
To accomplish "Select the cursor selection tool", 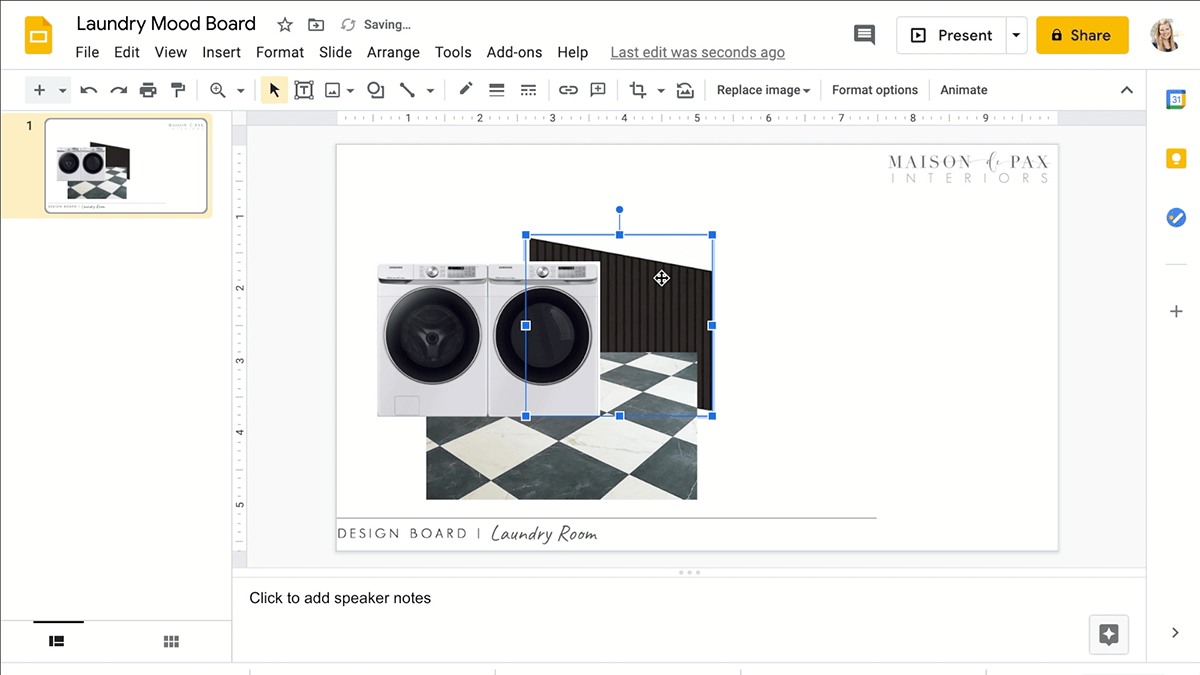I will pos(273,90).
